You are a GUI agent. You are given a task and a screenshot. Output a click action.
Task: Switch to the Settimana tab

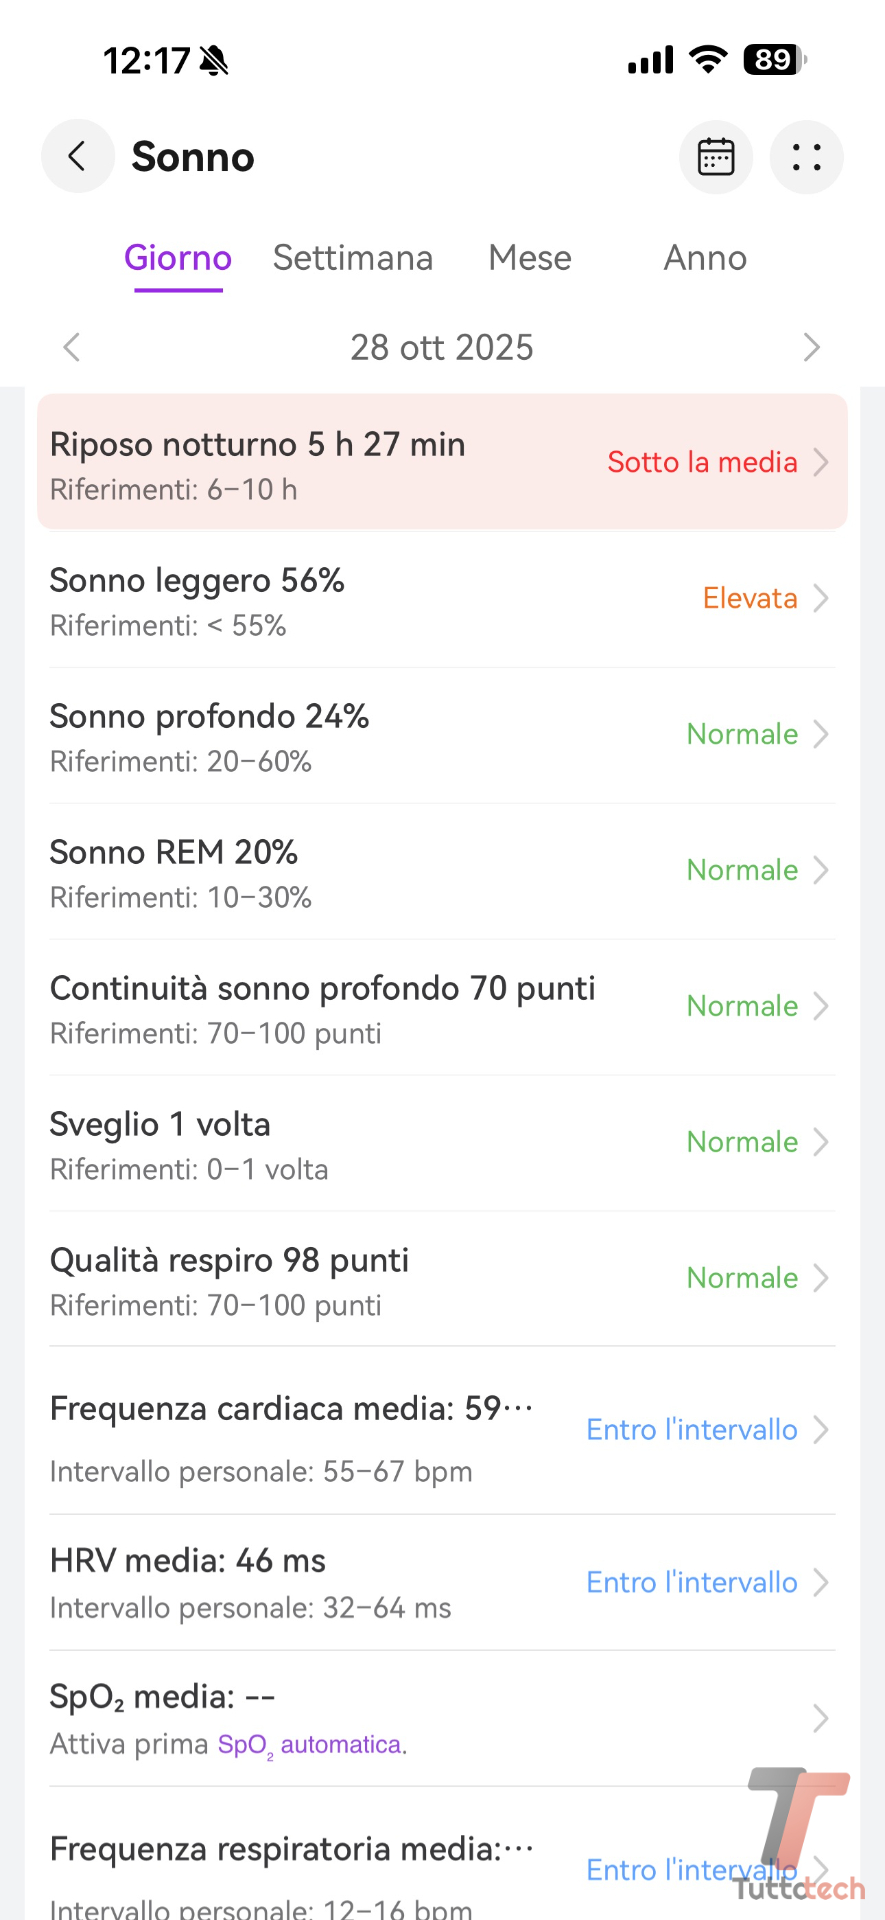point(353,258)
